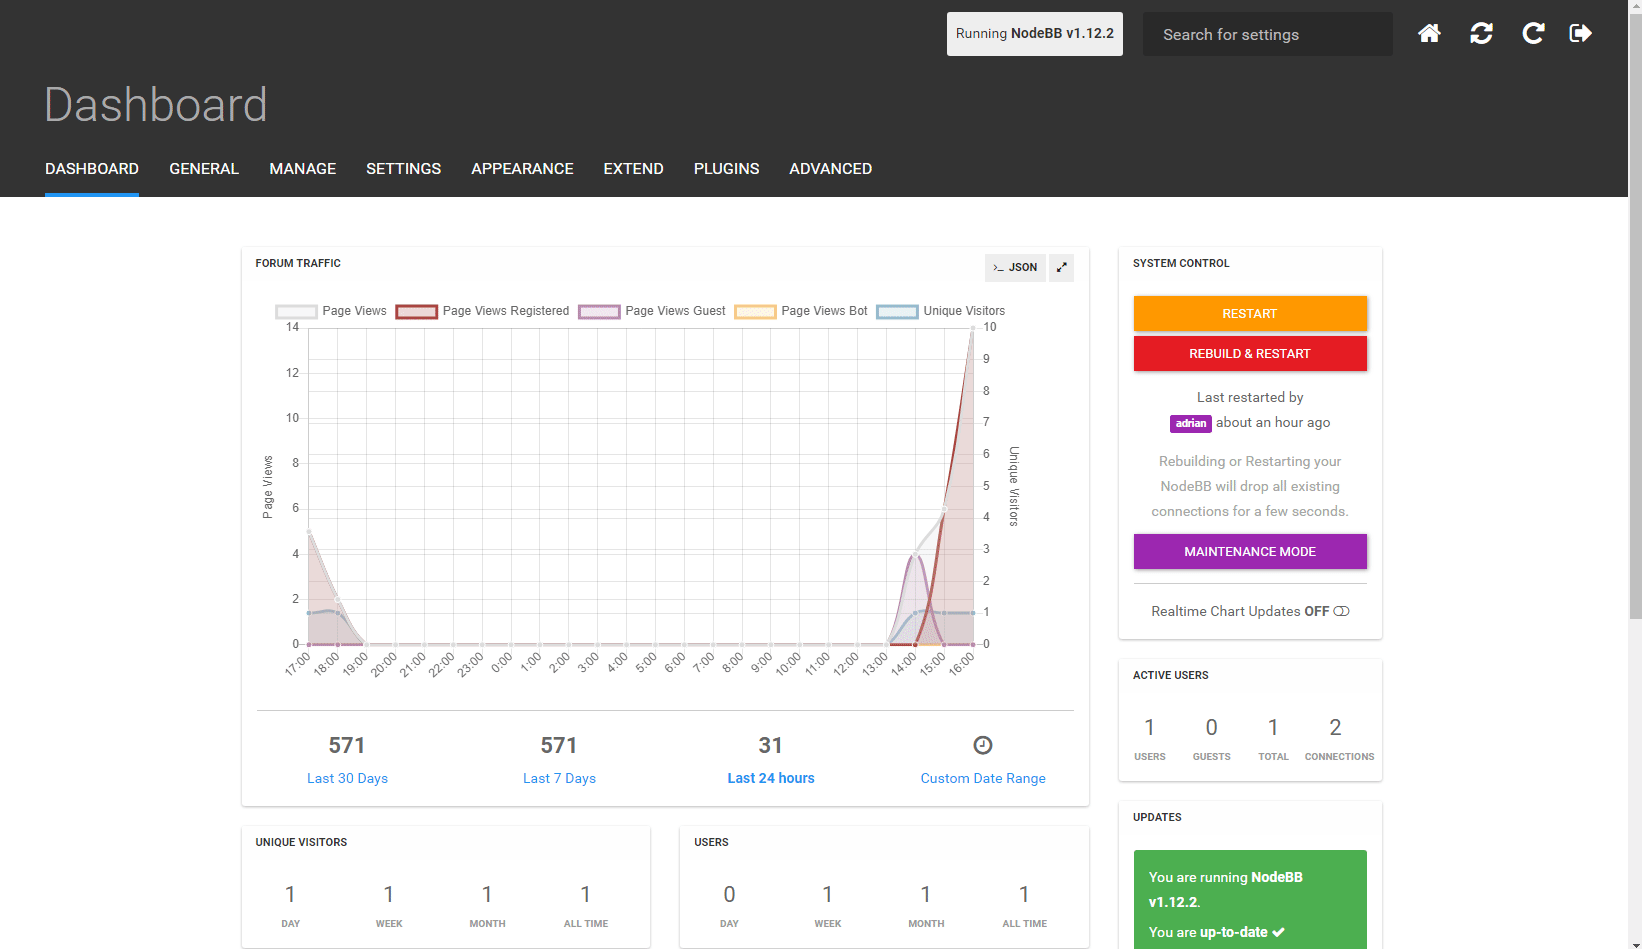The image size is (1642, 949).
Task: Click the orange Restart button
Action: click(1250, 313)
